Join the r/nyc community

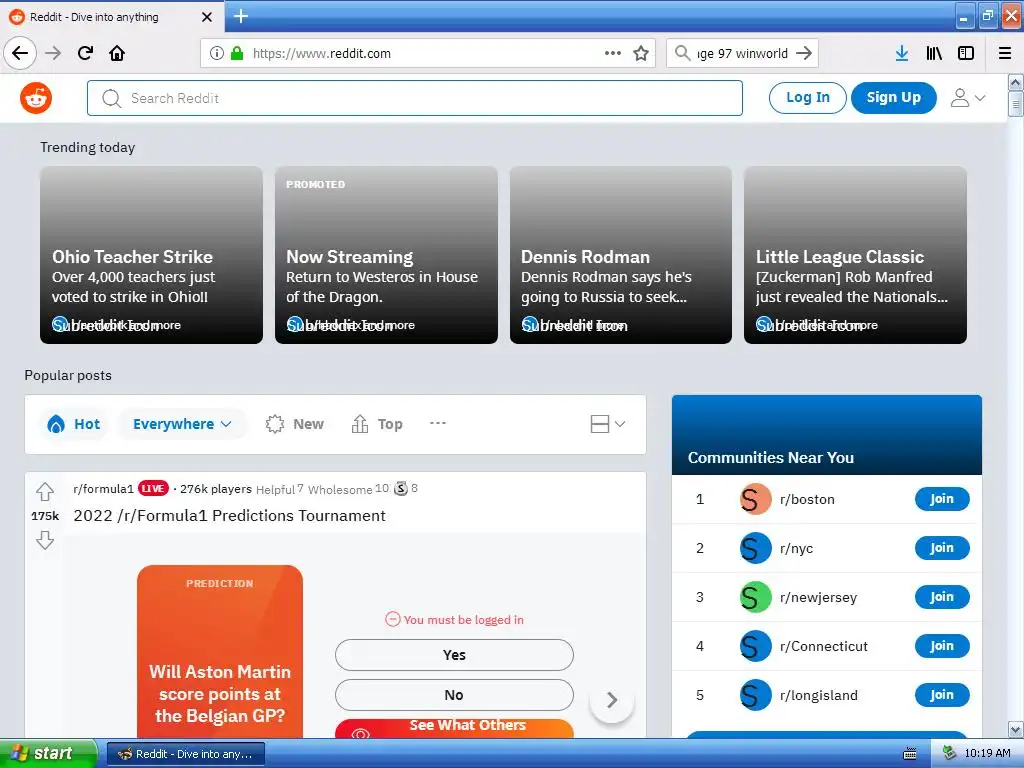click(x=942, y=548)
